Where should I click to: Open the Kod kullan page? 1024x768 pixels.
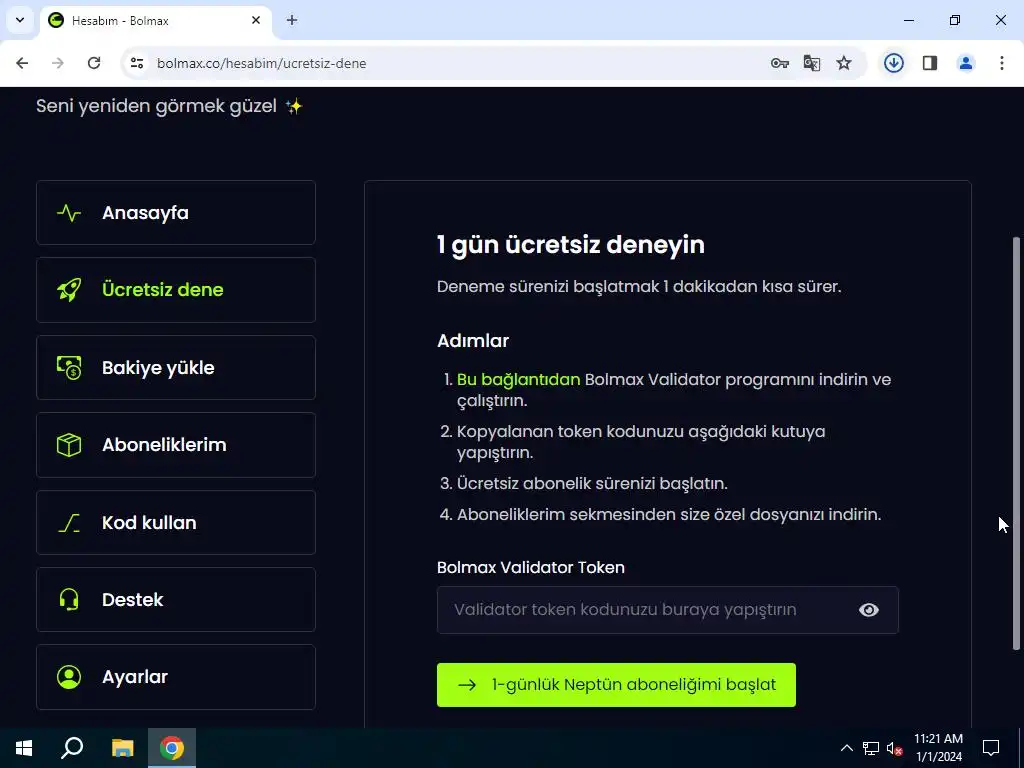point(176,522)
